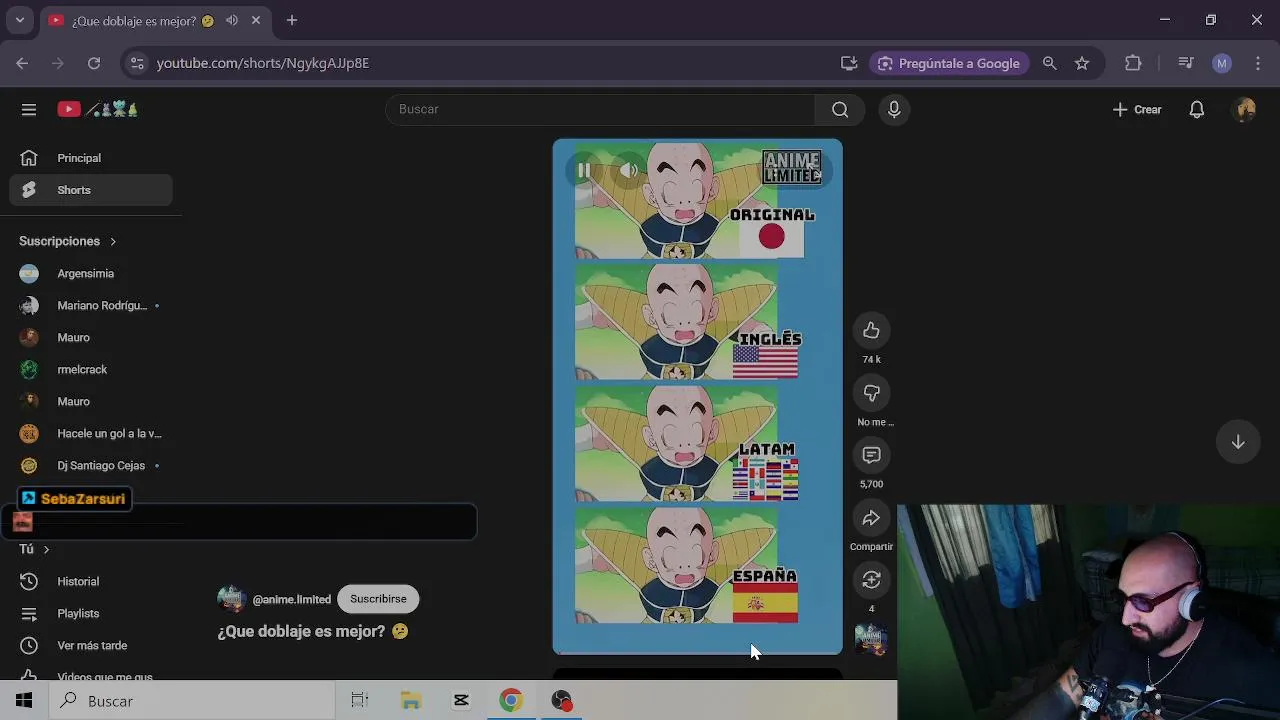Start voice search with microphone icon
The width and height of the screenshot is (1280, 720).
894,109
